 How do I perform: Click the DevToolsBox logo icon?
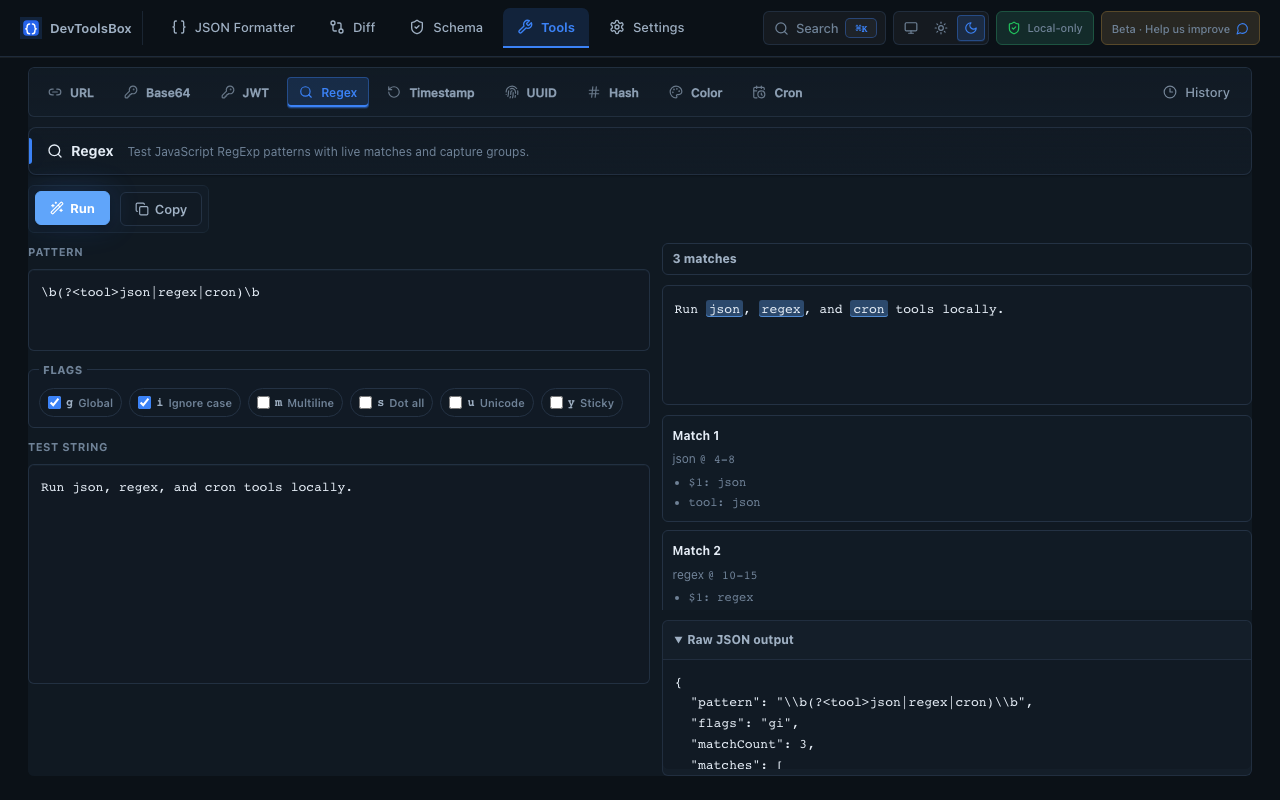(31, 28)
